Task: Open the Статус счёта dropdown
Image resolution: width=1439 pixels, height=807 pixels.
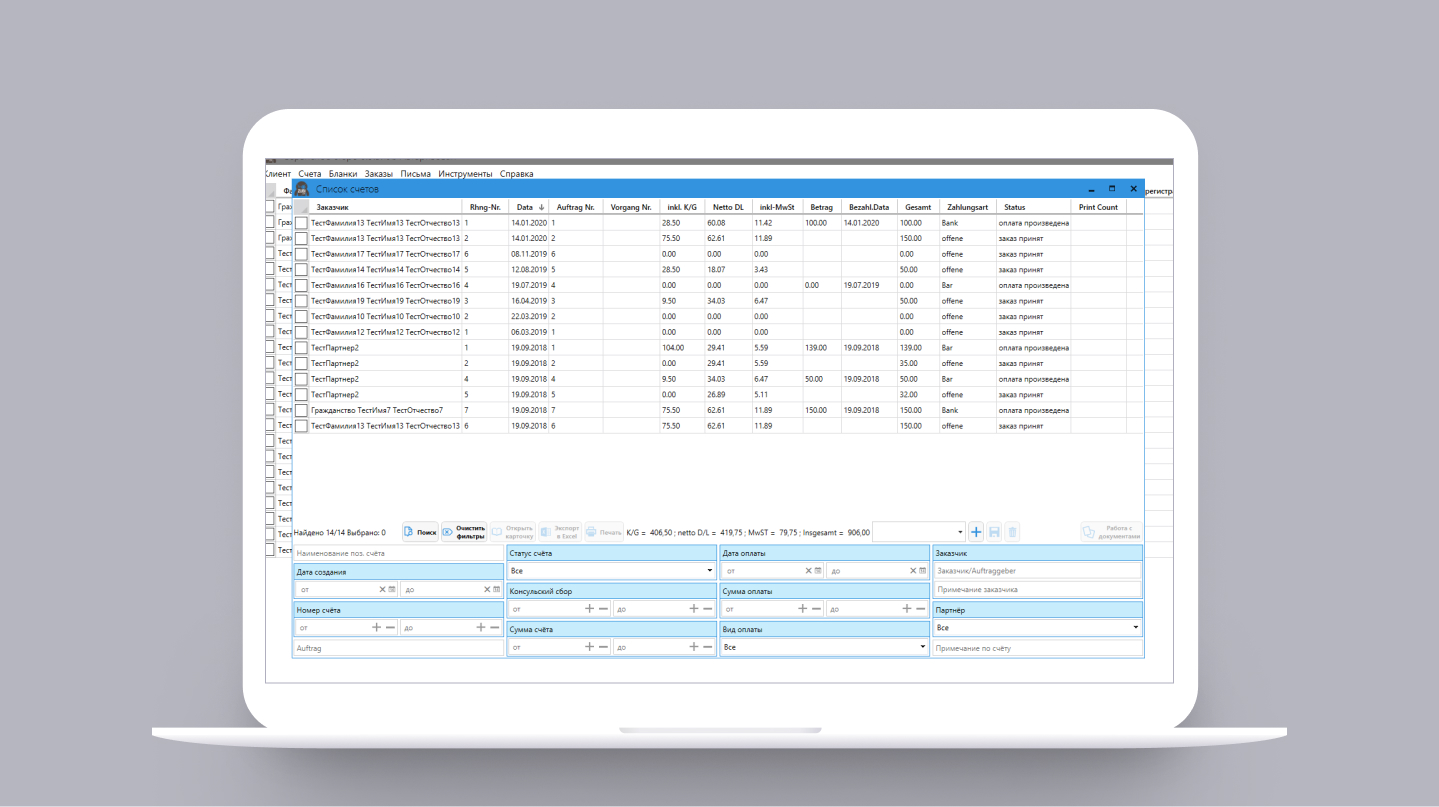Action: 611,571
